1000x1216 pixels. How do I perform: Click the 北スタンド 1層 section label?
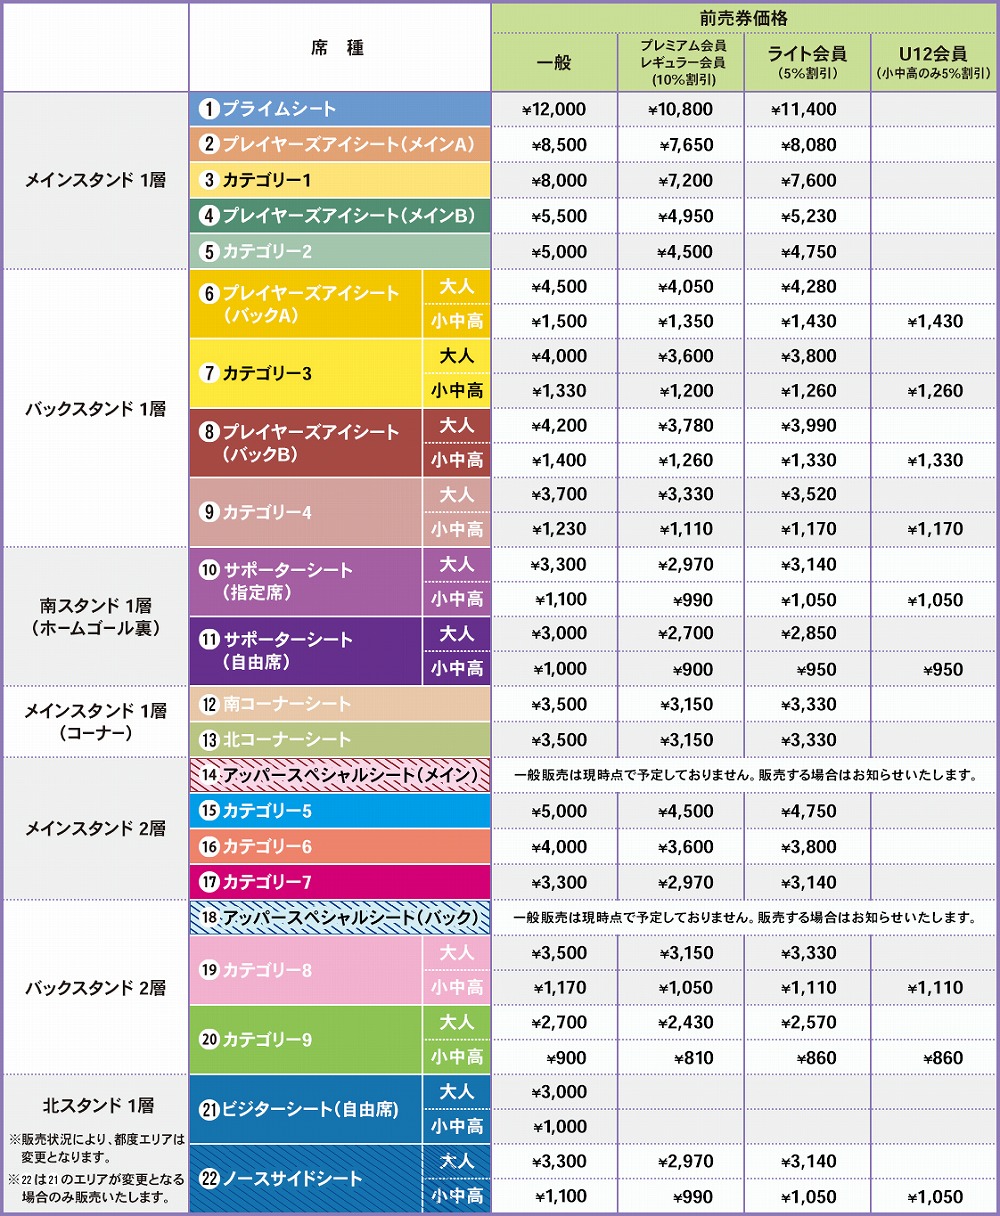coord(97,1106)
